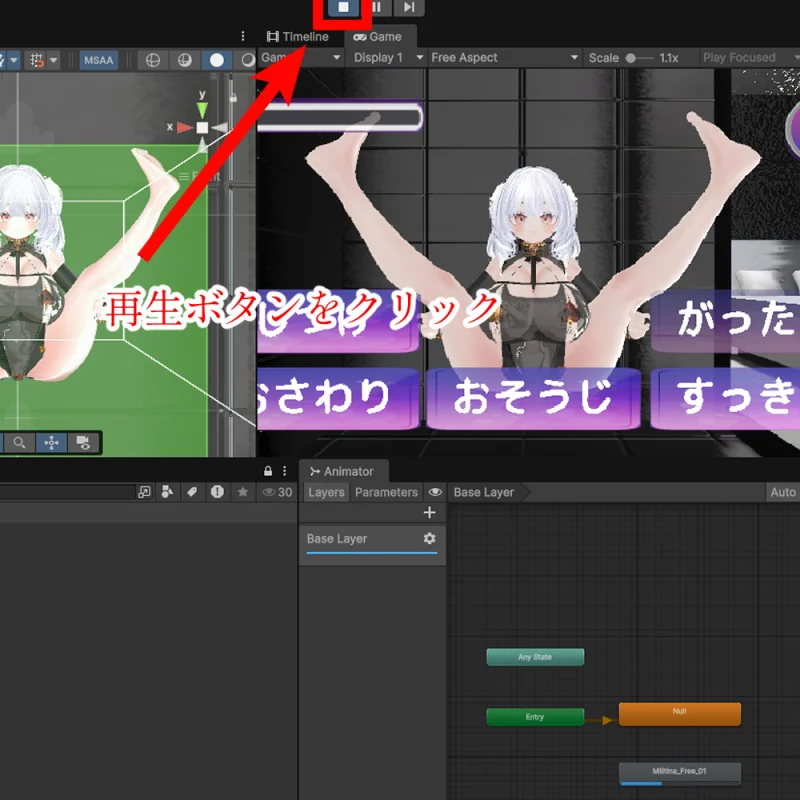This screenshot has height=800, width=800.
Task: Toggle hidden packages visibility showing 30
Action: point(277,492)
